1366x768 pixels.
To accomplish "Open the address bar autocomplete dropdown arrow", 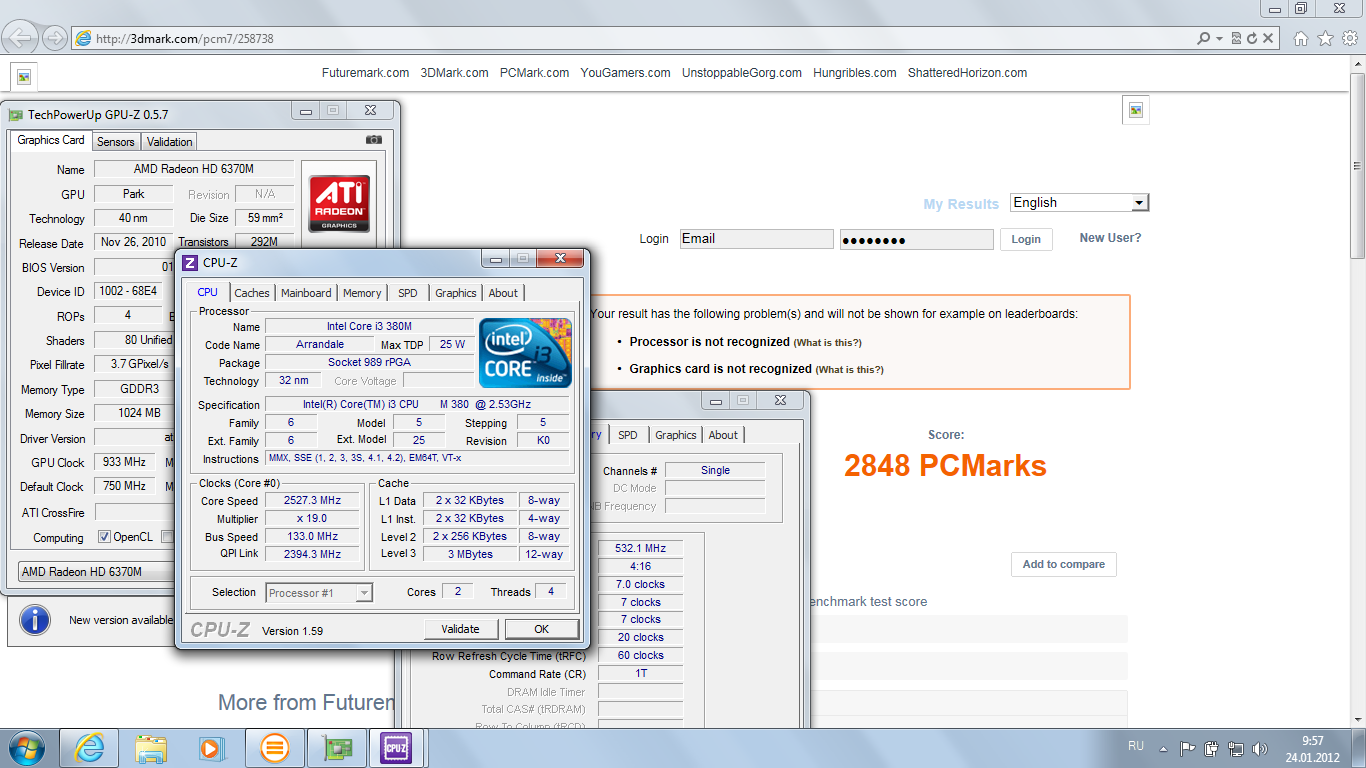I will [x=1219, y=38].
